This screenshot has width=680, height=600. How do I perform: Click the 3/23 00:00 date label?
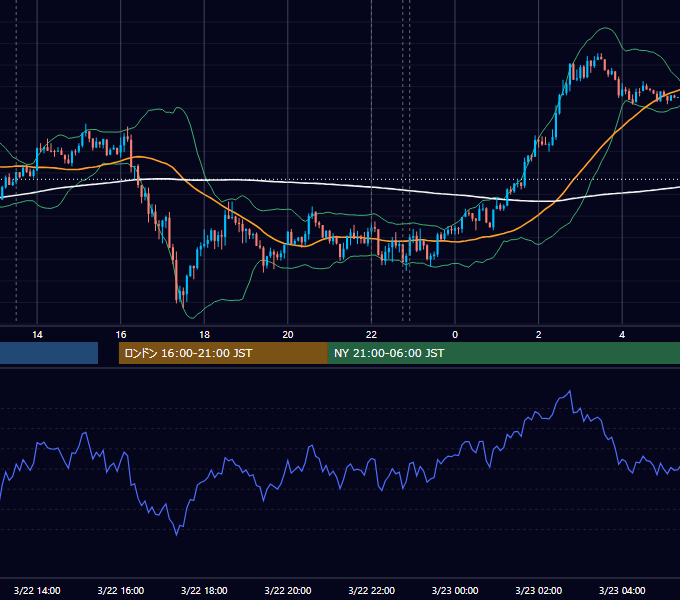455,590
